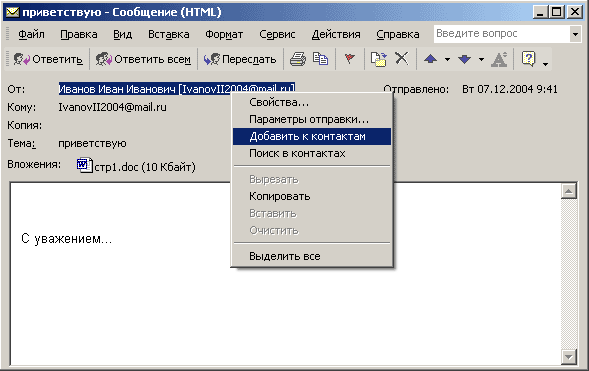The width and height of the screenshot is (589, 371).
Task: Click the red follow-up flag icon
Action: point(349,59)
